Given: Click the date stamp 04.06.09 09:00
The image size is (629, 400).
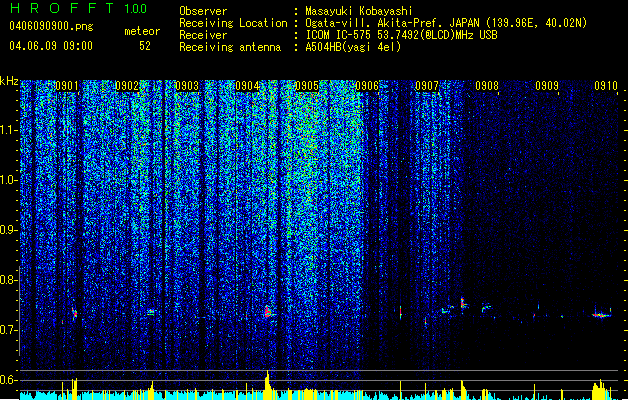Looking at the screenshot, I should (x=51, y=46).
